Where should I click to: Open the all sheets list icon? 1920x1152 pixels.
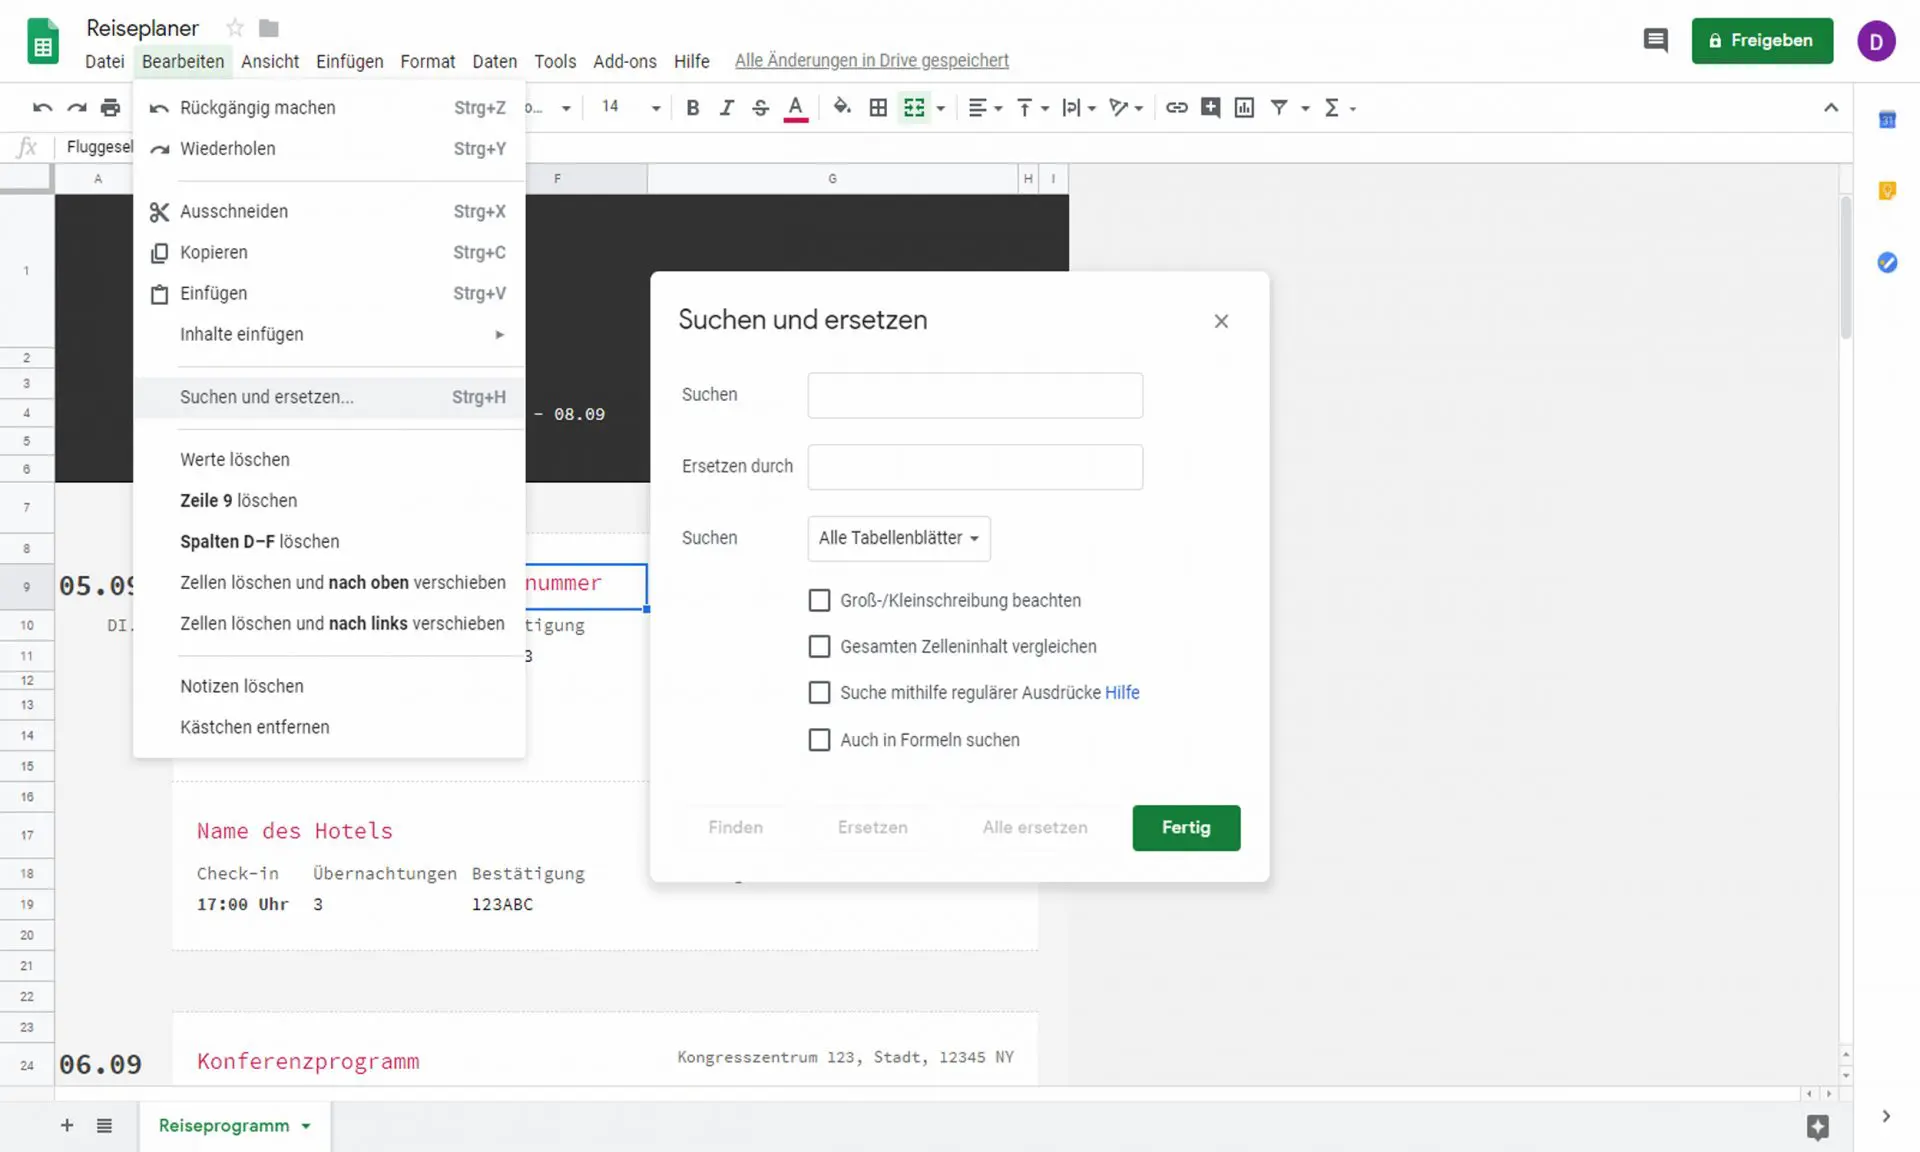coord(104,1126)
